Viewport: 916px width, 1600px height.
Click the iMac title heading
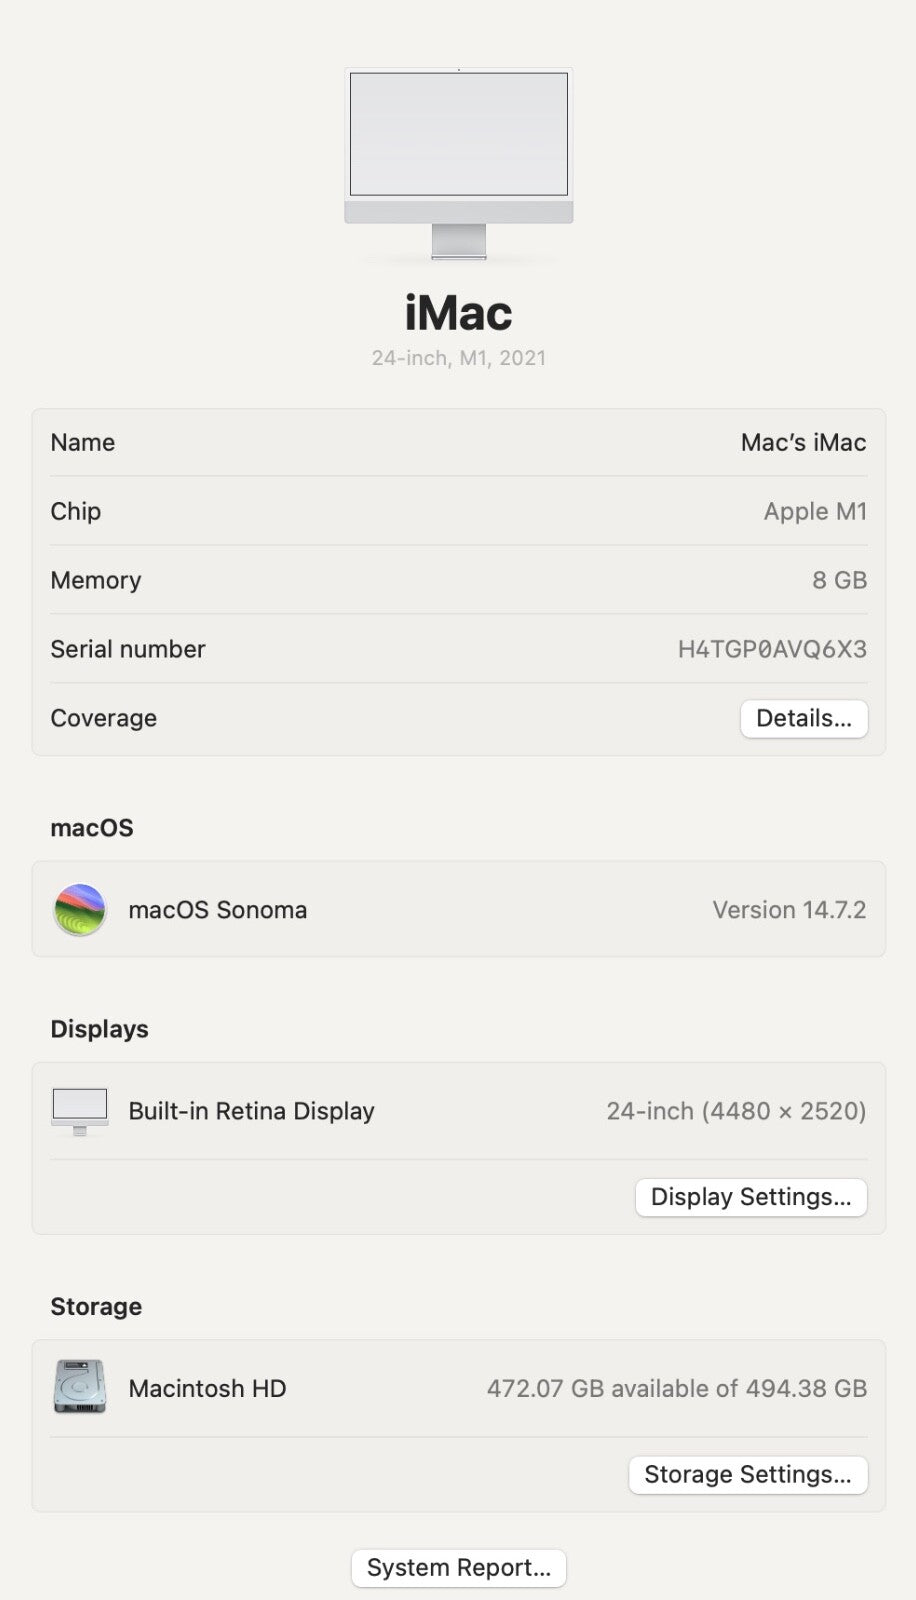pyautogui.click(x=459, y=313)
